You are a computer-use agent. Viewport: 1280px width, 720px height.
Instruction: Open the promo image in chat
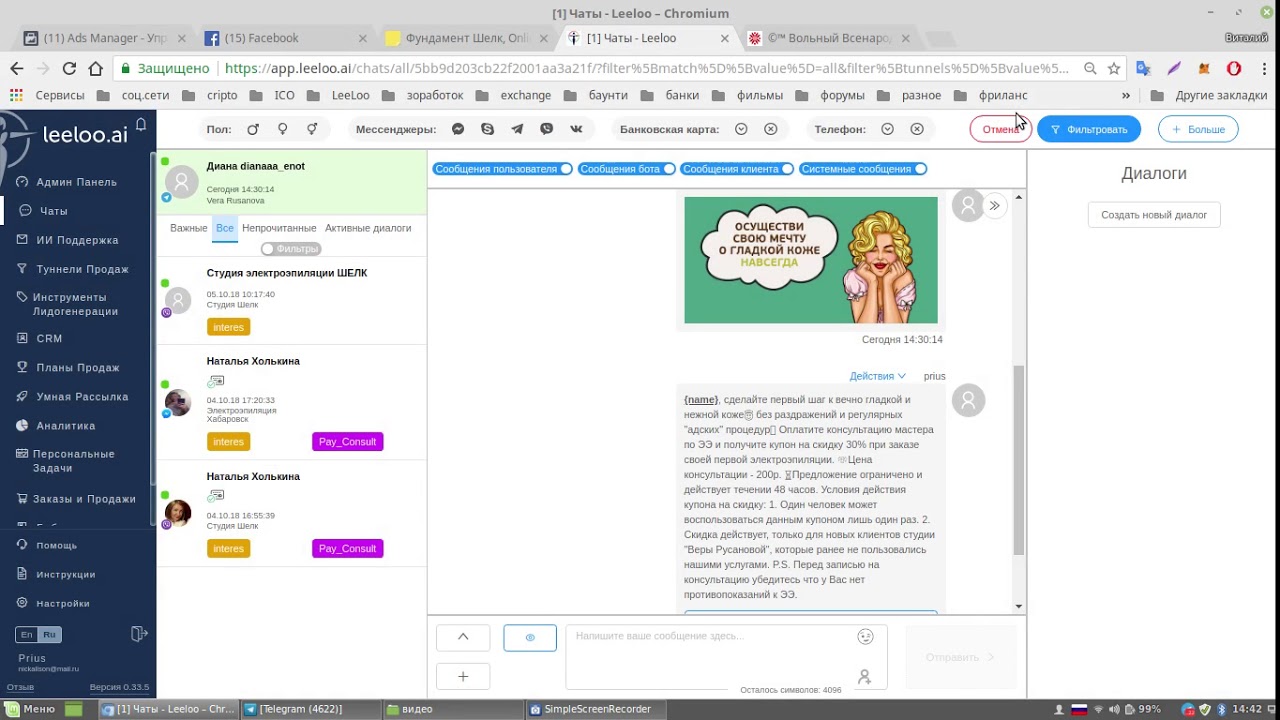[811, 260]
